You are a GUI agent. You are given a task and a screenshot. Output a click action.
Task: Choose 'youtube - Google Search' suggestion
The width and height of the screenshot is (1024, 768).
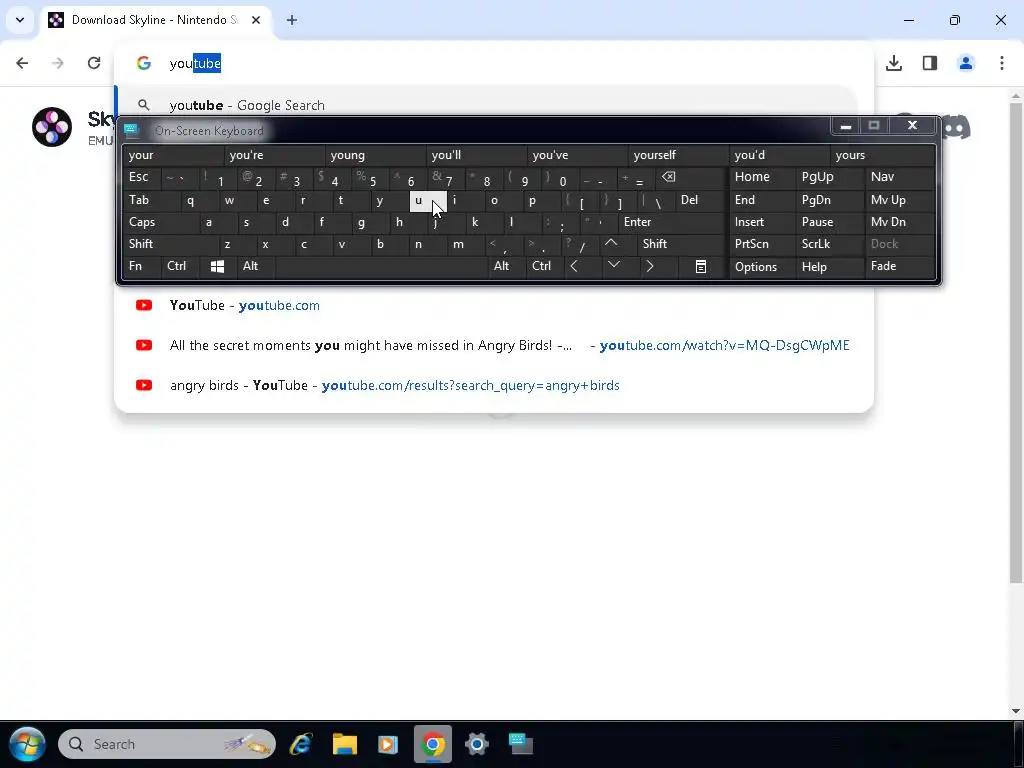[487, 105]
